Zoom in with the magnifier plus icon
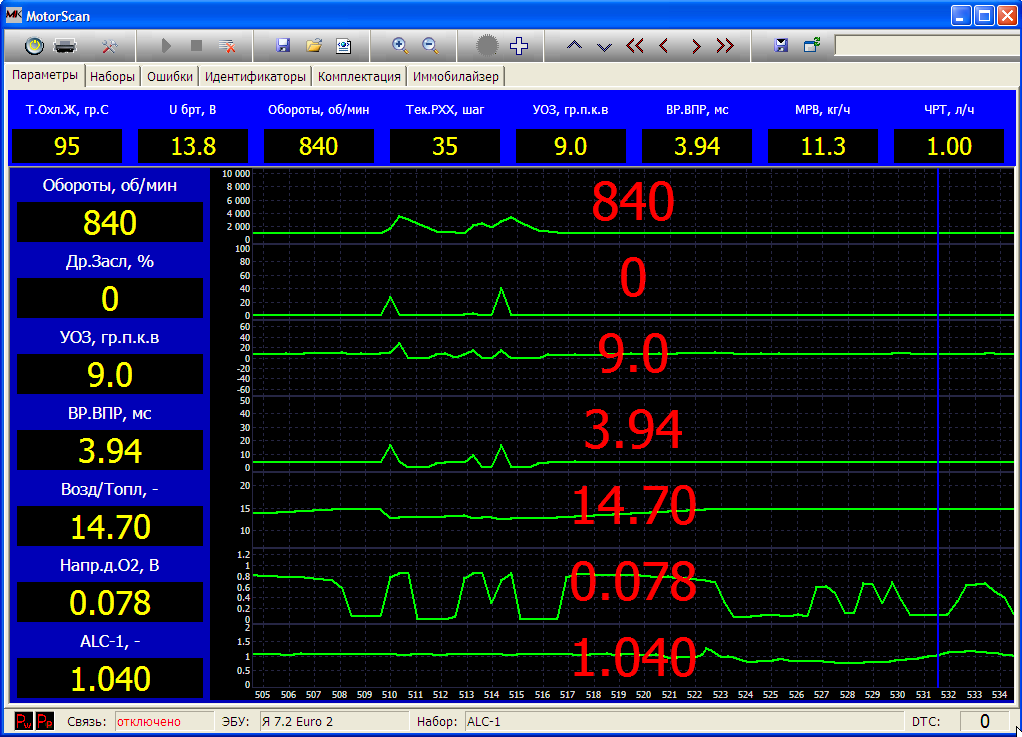1022x737 pixels. coord(400,46)
